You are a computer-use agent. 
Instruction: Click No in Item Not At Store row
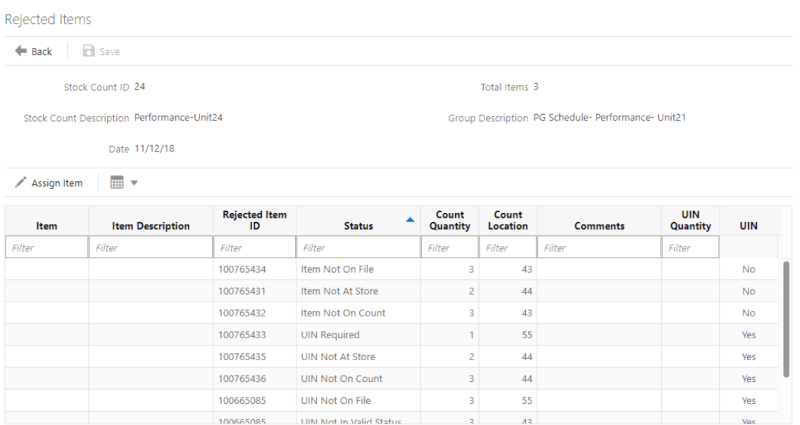(748, 291)
